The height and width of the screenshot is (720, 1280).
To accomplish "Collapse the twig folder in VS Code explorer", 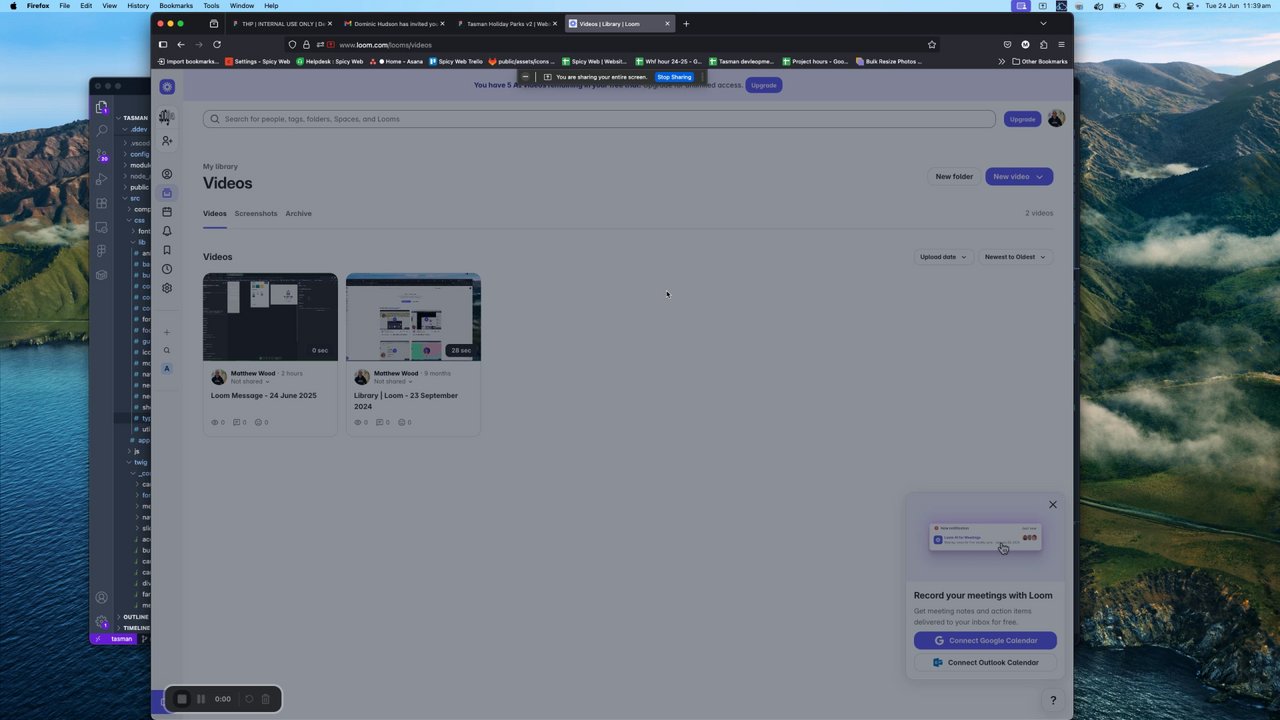I will (x=138, y=462).
